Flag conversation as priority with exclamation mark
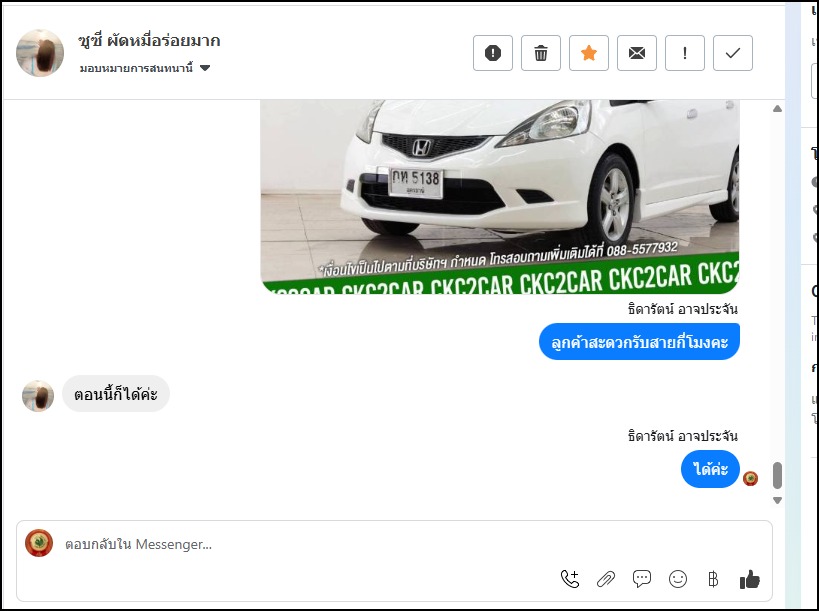 [685, 53]
